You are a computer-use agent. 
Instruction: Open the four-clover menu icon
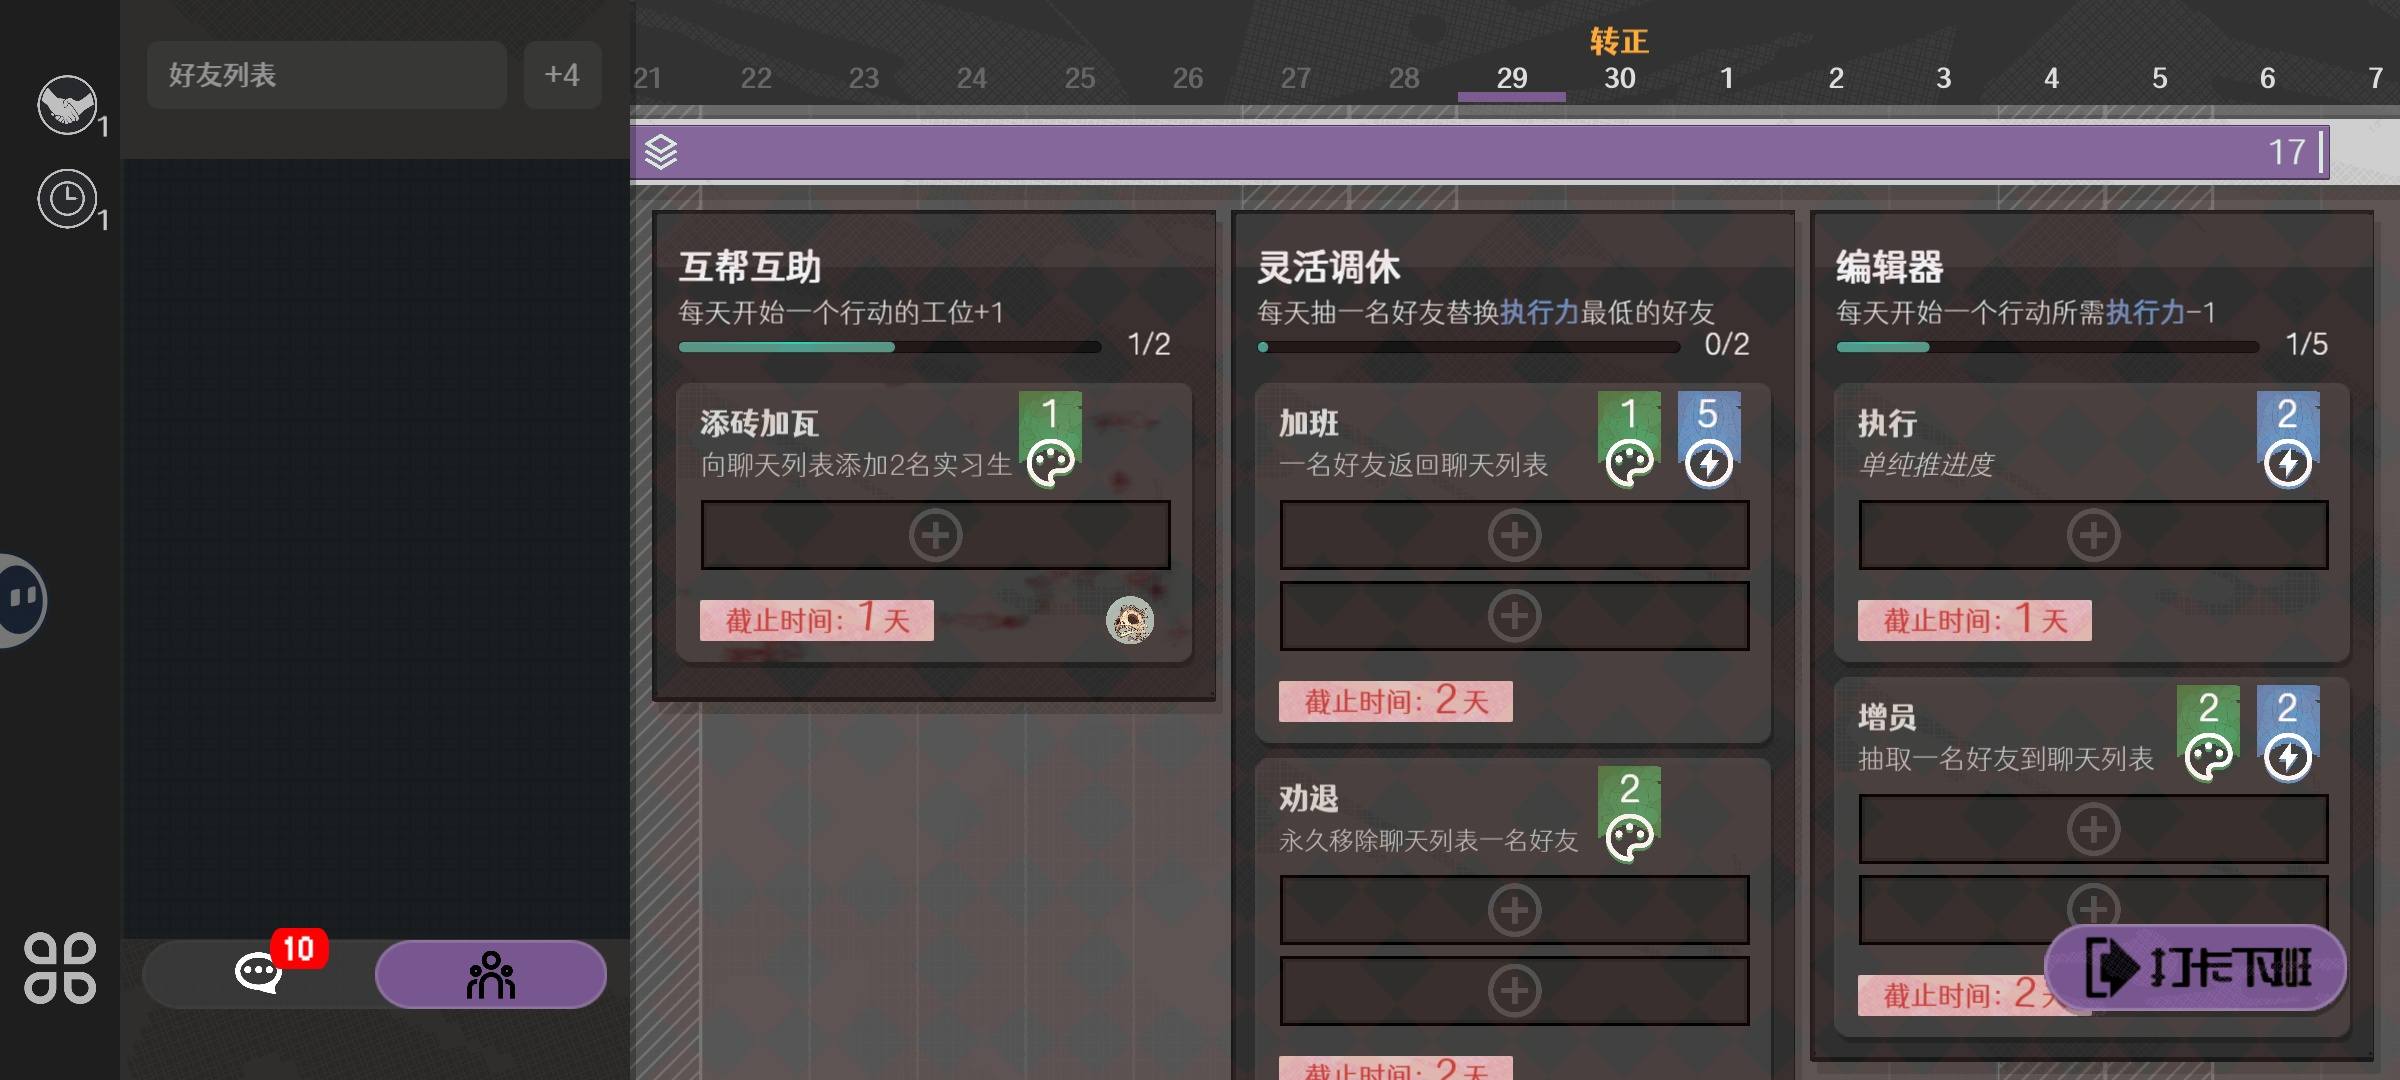coord(60,968)
